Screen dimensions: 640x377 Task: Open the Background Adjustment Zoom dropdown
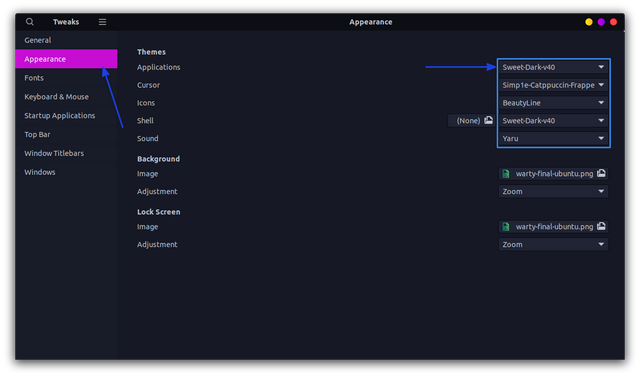(553, 191)
